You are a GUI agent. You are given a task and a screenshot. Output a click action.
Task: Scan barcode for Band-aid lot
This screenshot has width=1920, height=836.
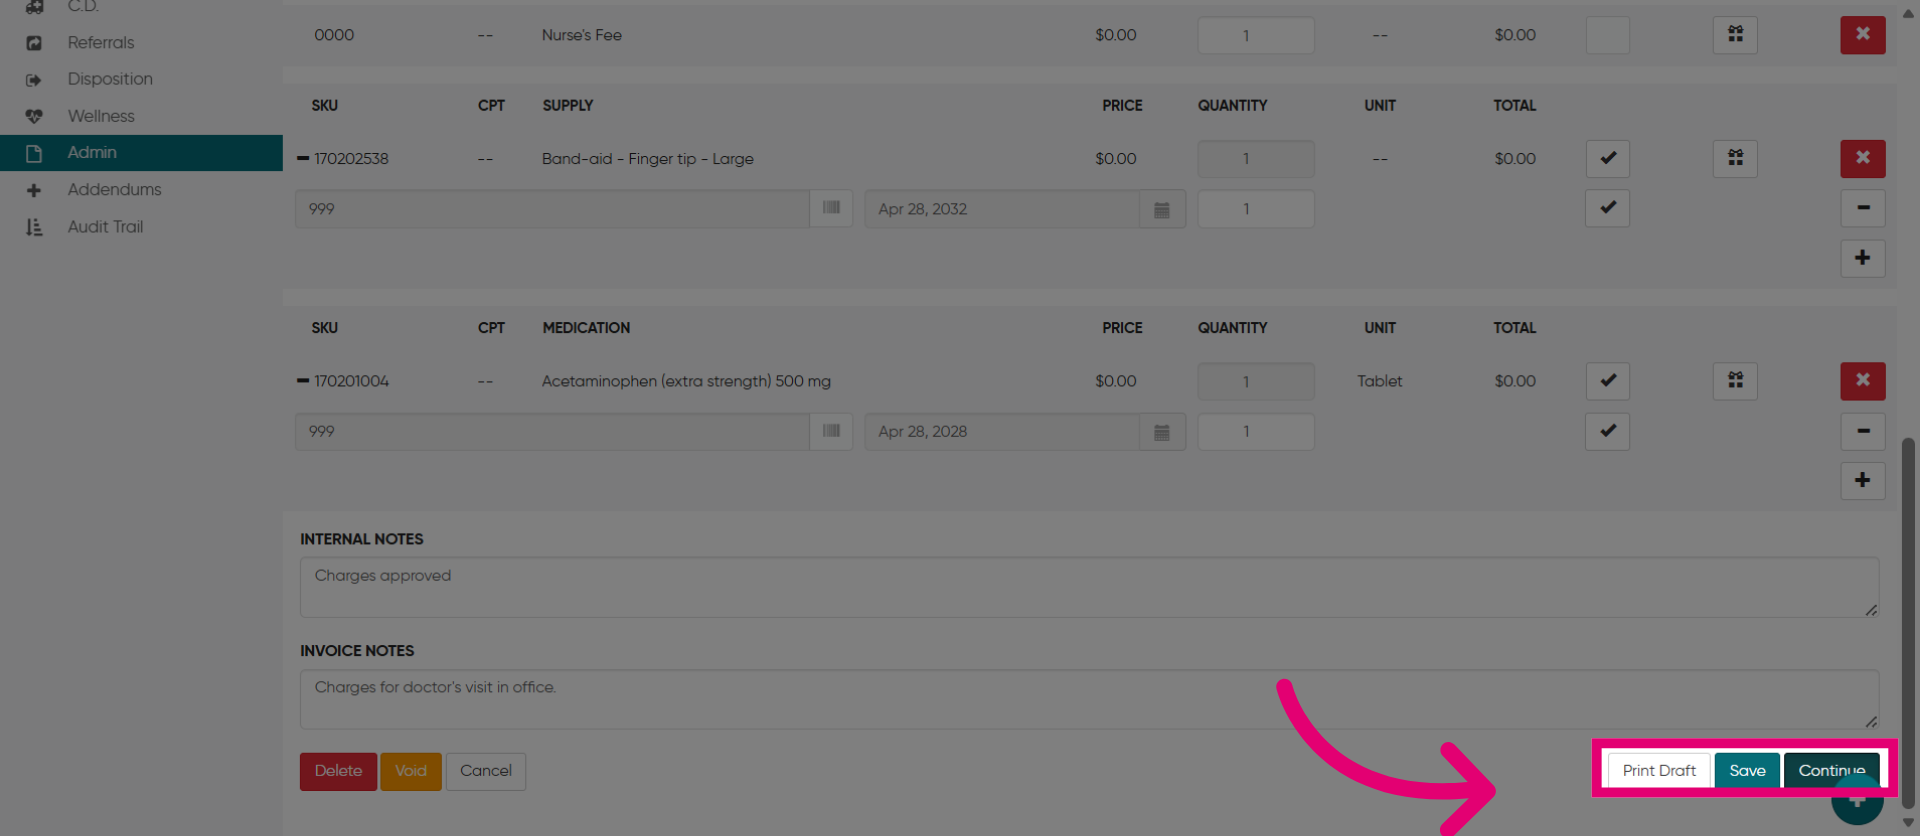click(831, 208)
